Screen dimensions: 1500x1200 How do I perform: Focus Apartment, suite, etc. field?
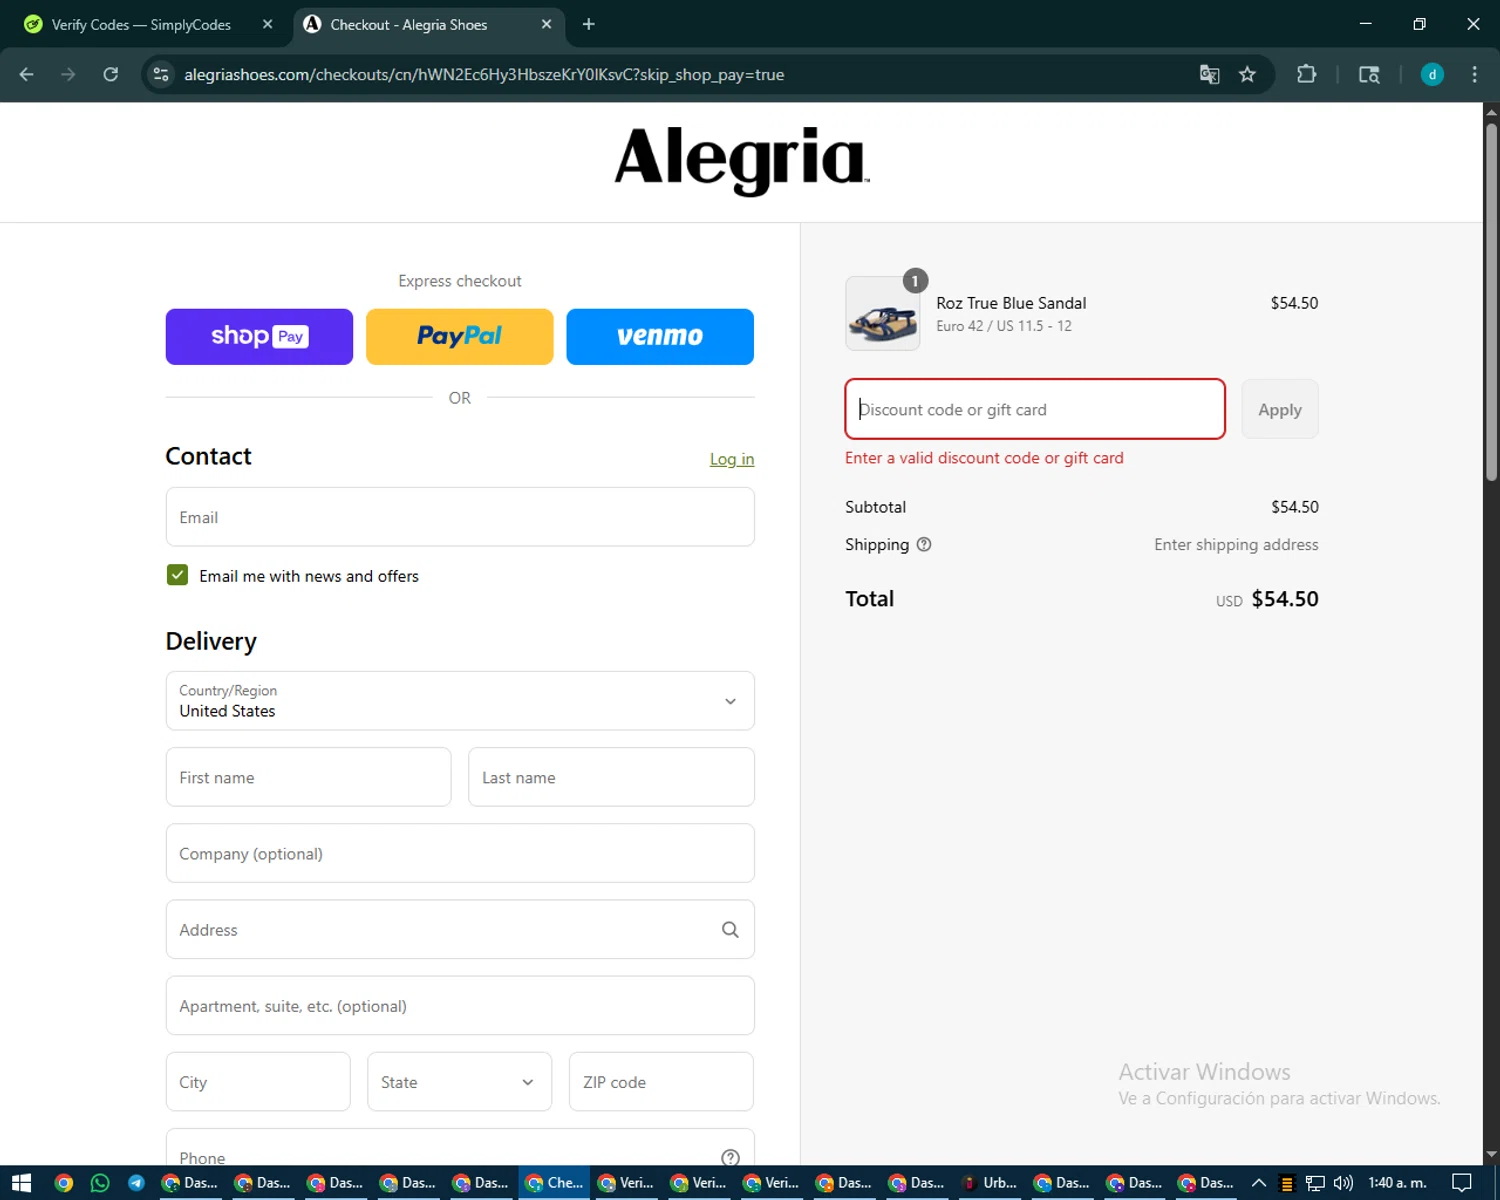460,1006
